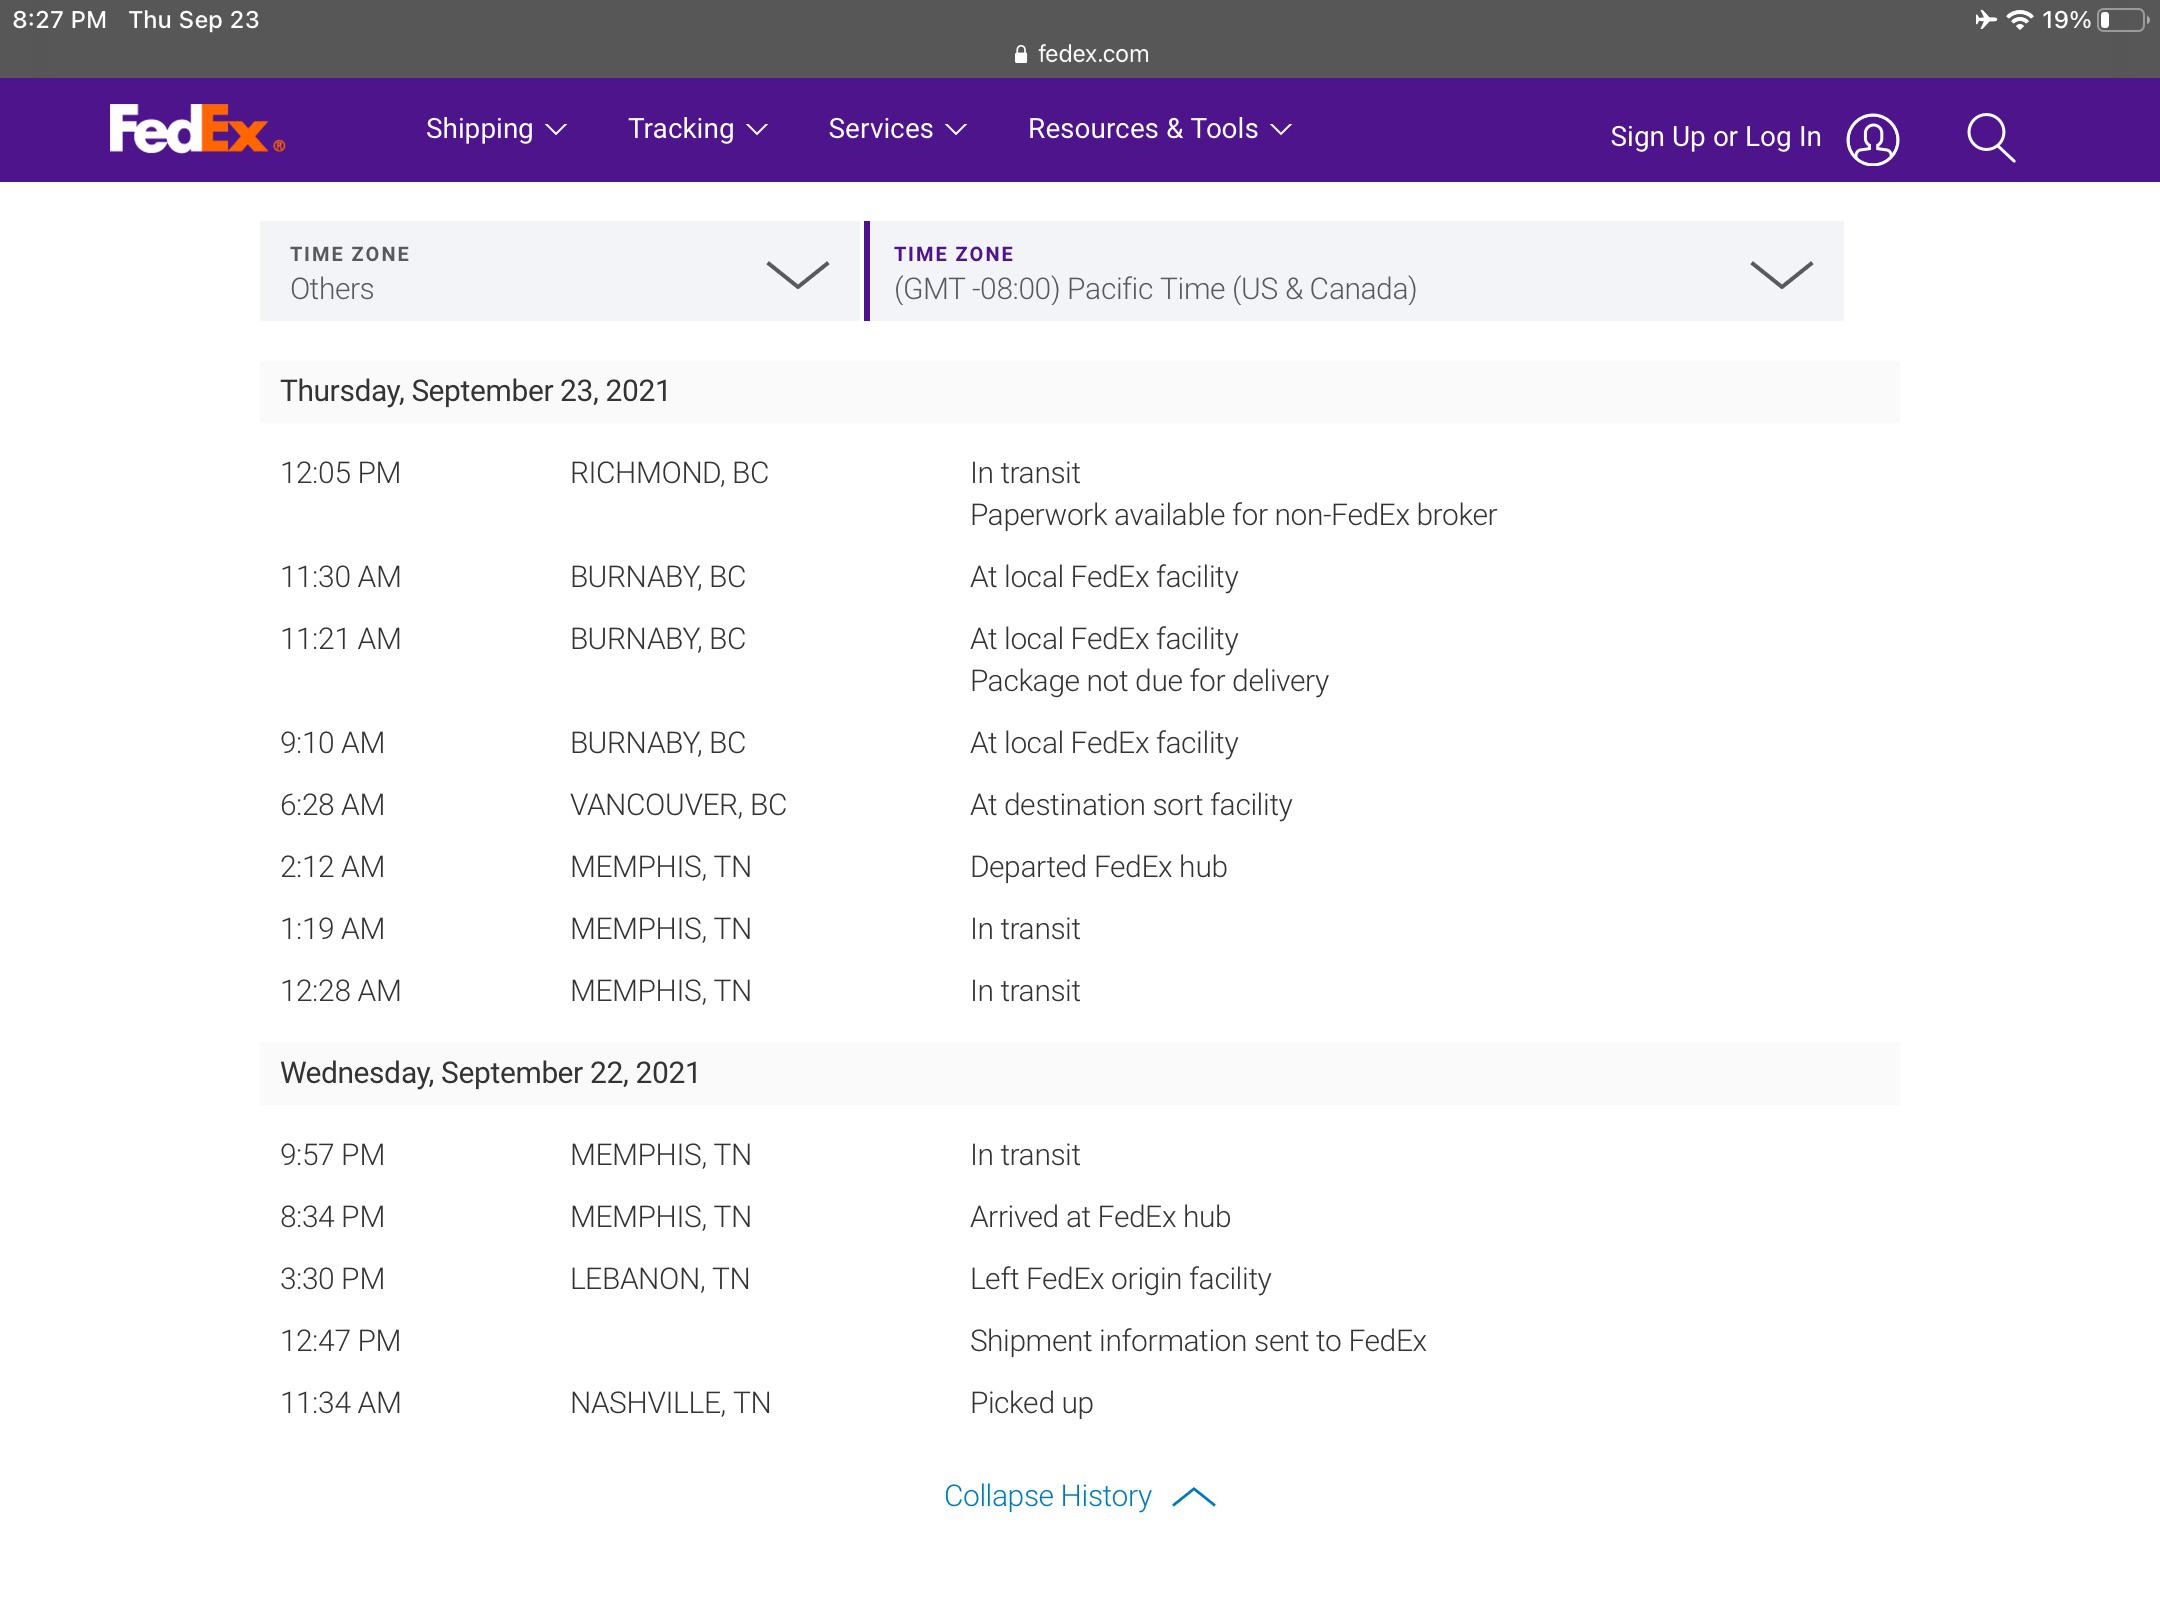Expand the Shipping chevron arrow
This screenshot has height=1620, width=2160.
tap(557, 130)
